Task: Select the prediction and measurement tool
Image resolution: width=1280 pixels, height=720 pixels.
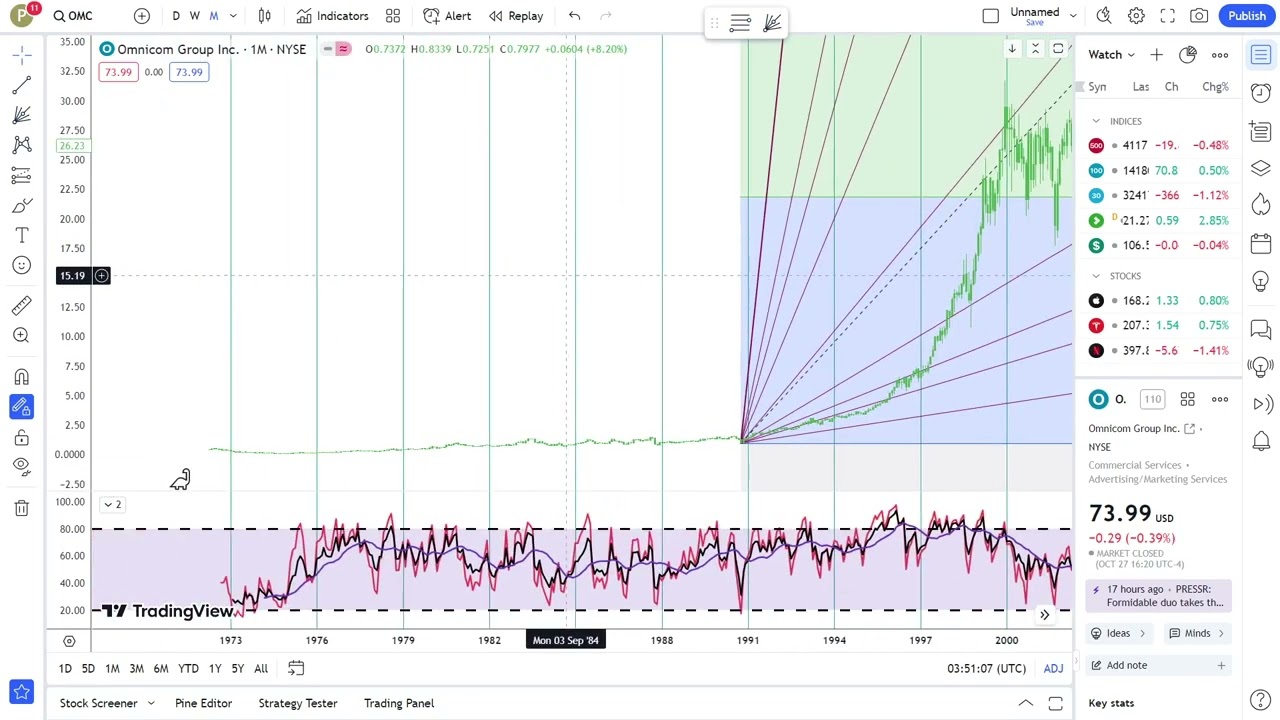Action: tap(21, 176)
